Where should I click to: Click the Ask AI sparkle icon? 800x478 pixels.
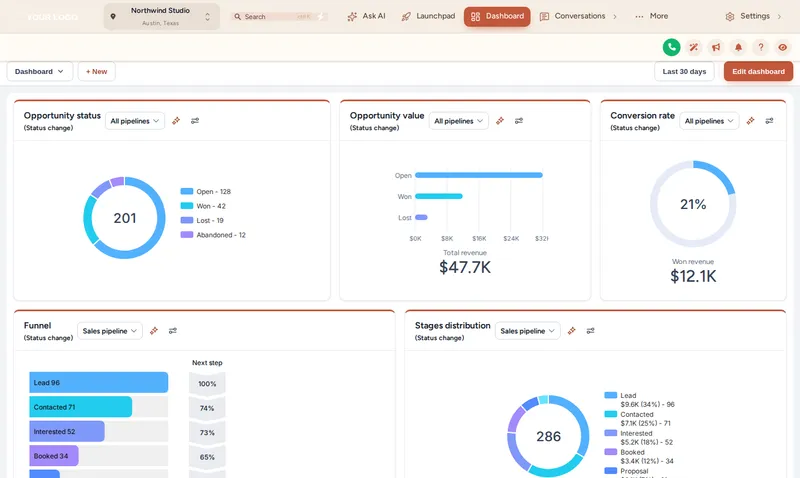[352, 17]
